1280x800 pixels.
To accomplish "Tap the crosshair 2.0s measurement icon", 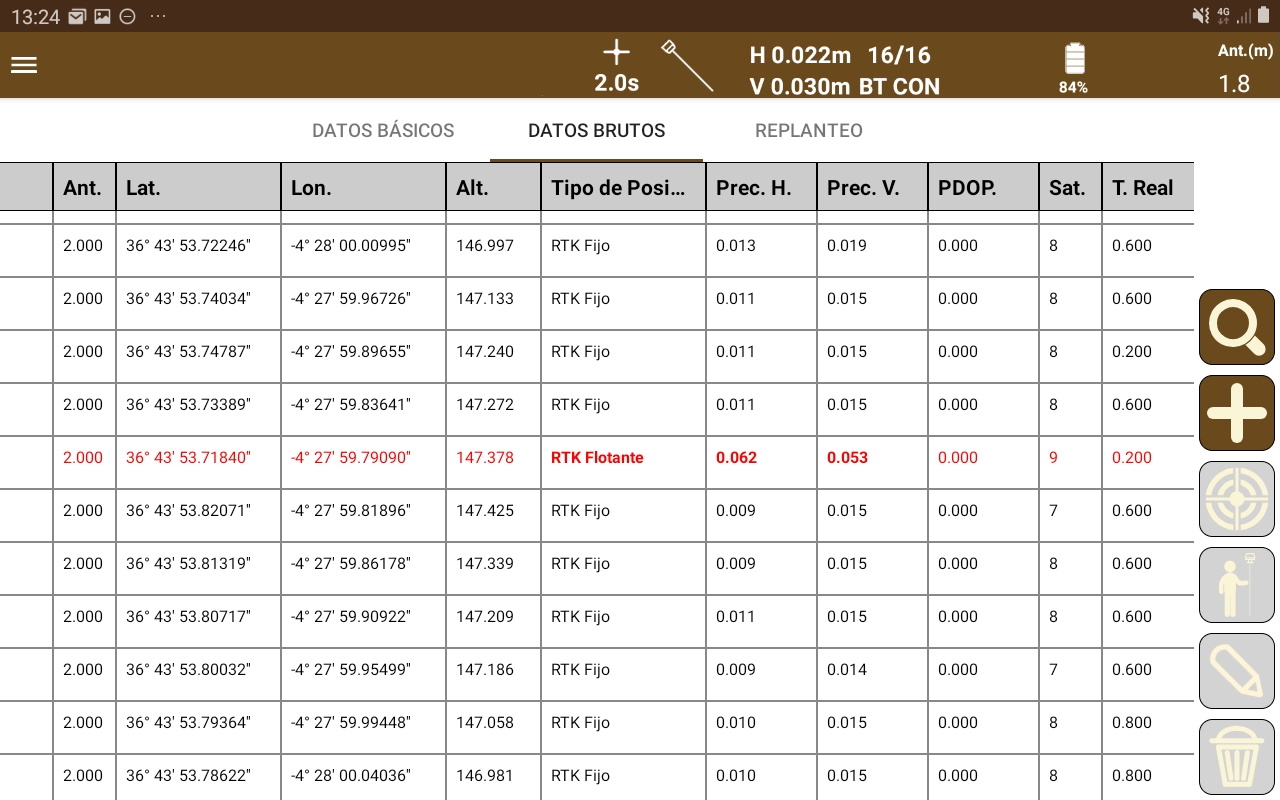I will pos(617,67).
